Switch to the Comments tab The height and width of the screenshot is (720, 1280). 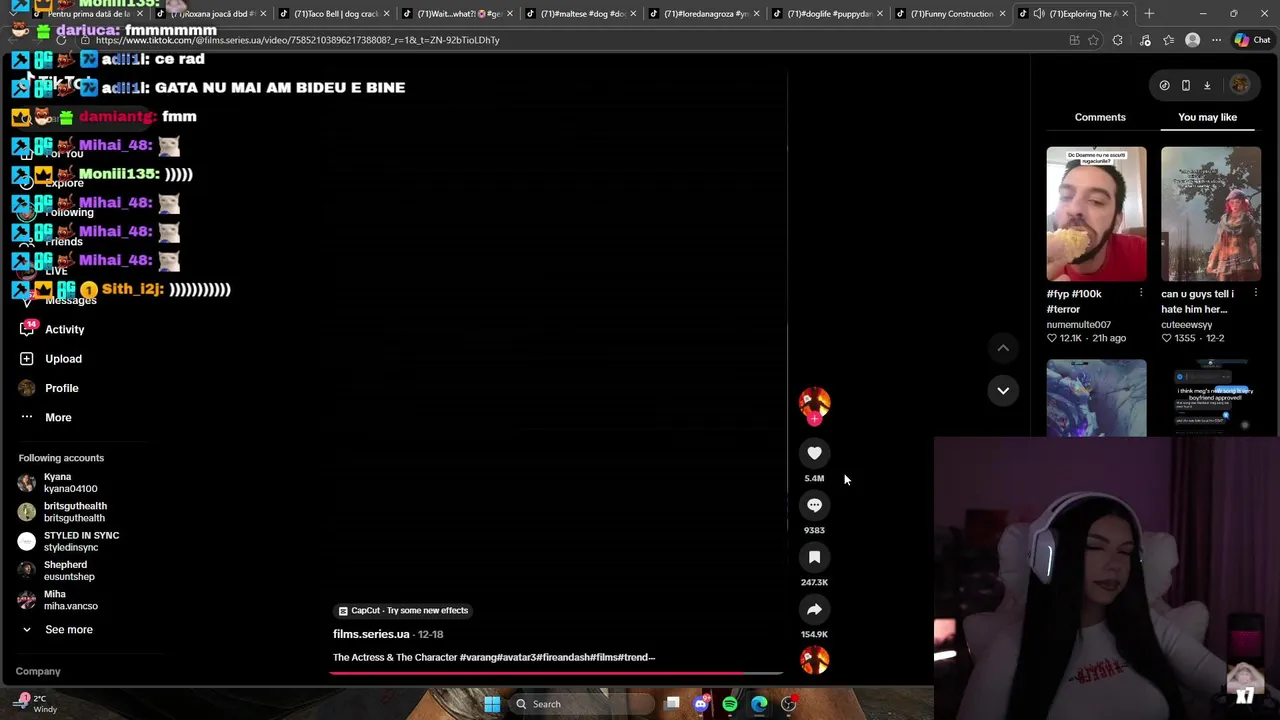(1100, 117)
